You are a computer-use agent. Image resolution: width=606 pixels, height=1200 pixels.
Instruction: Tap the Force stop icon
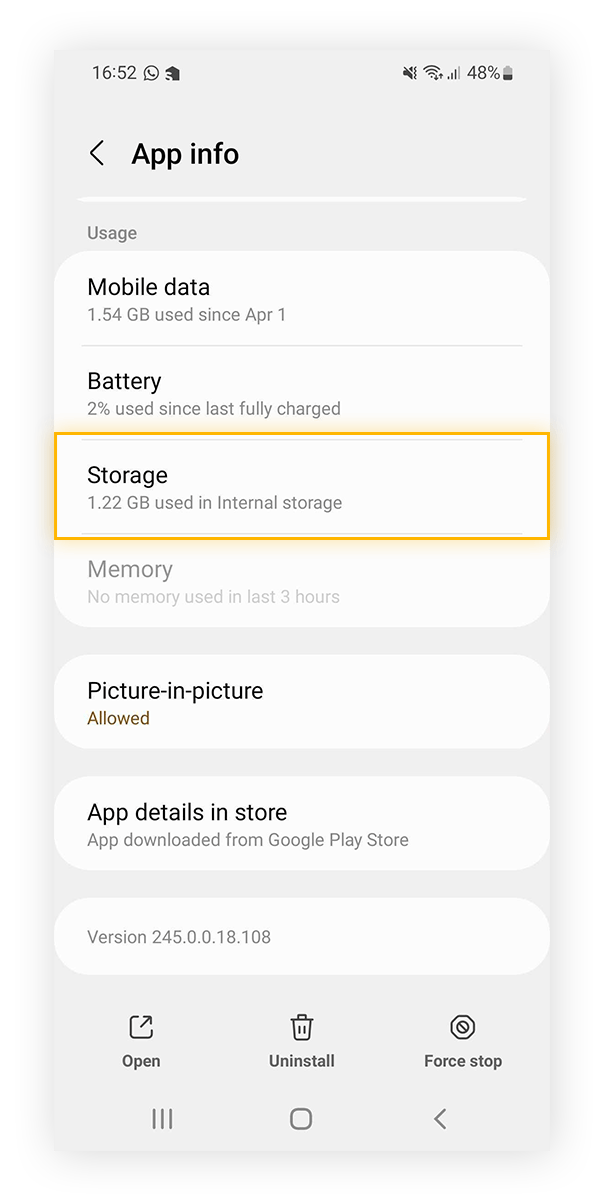(x=462, y=1027)
